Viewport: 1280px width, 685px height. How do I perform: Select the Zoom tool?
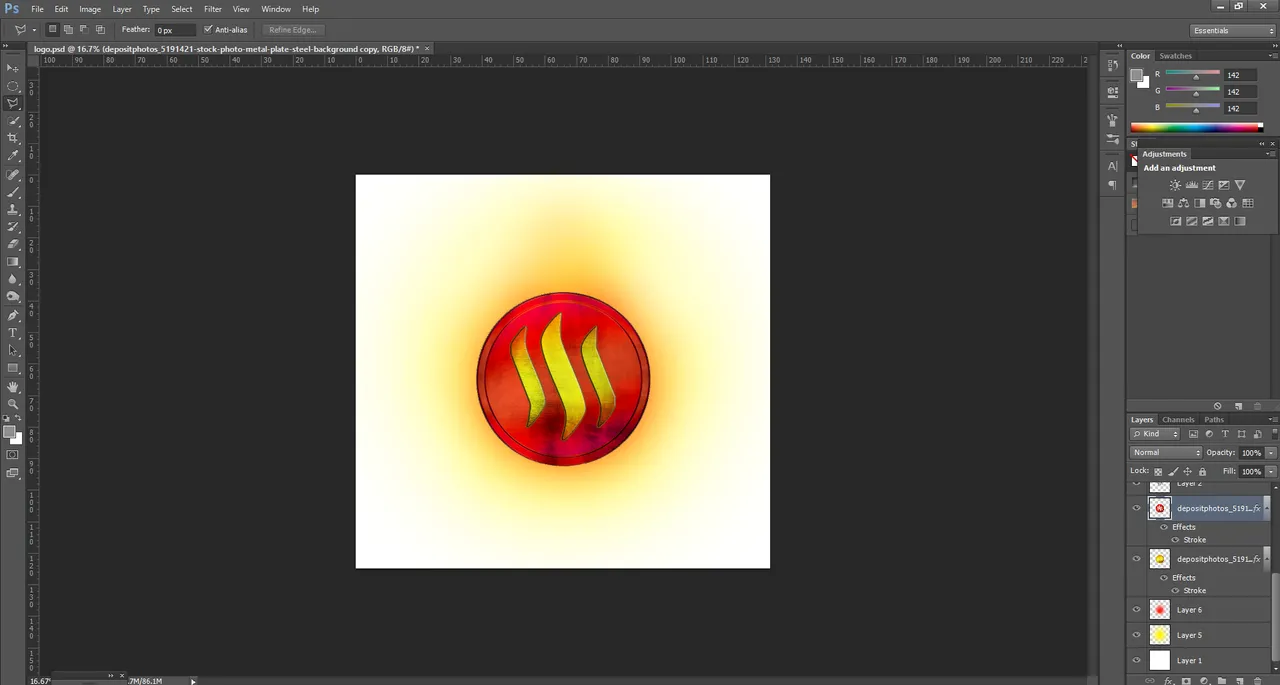(x=13, y=404)
